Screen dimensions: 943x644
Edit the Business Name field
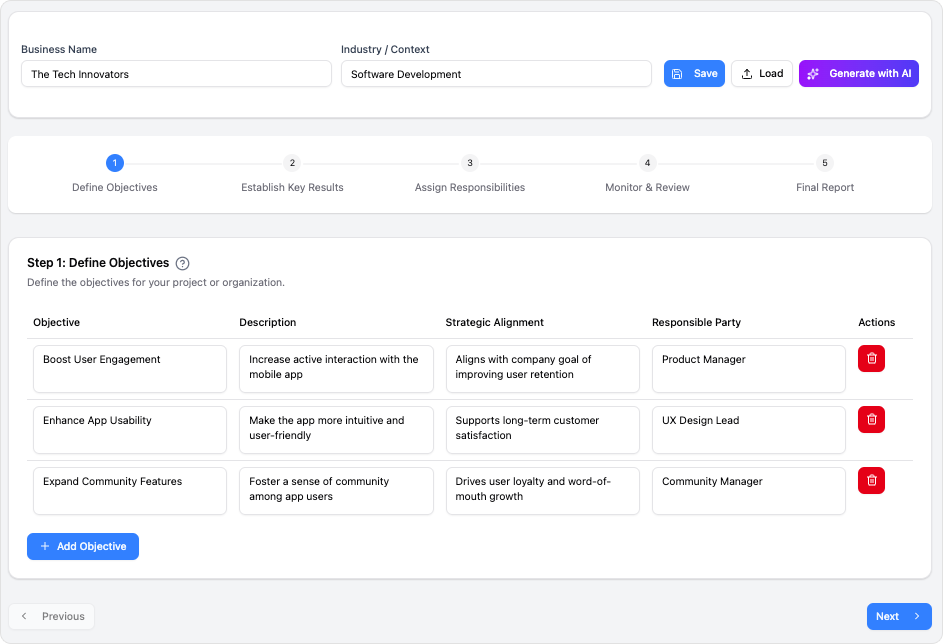[x=176, y=74]
